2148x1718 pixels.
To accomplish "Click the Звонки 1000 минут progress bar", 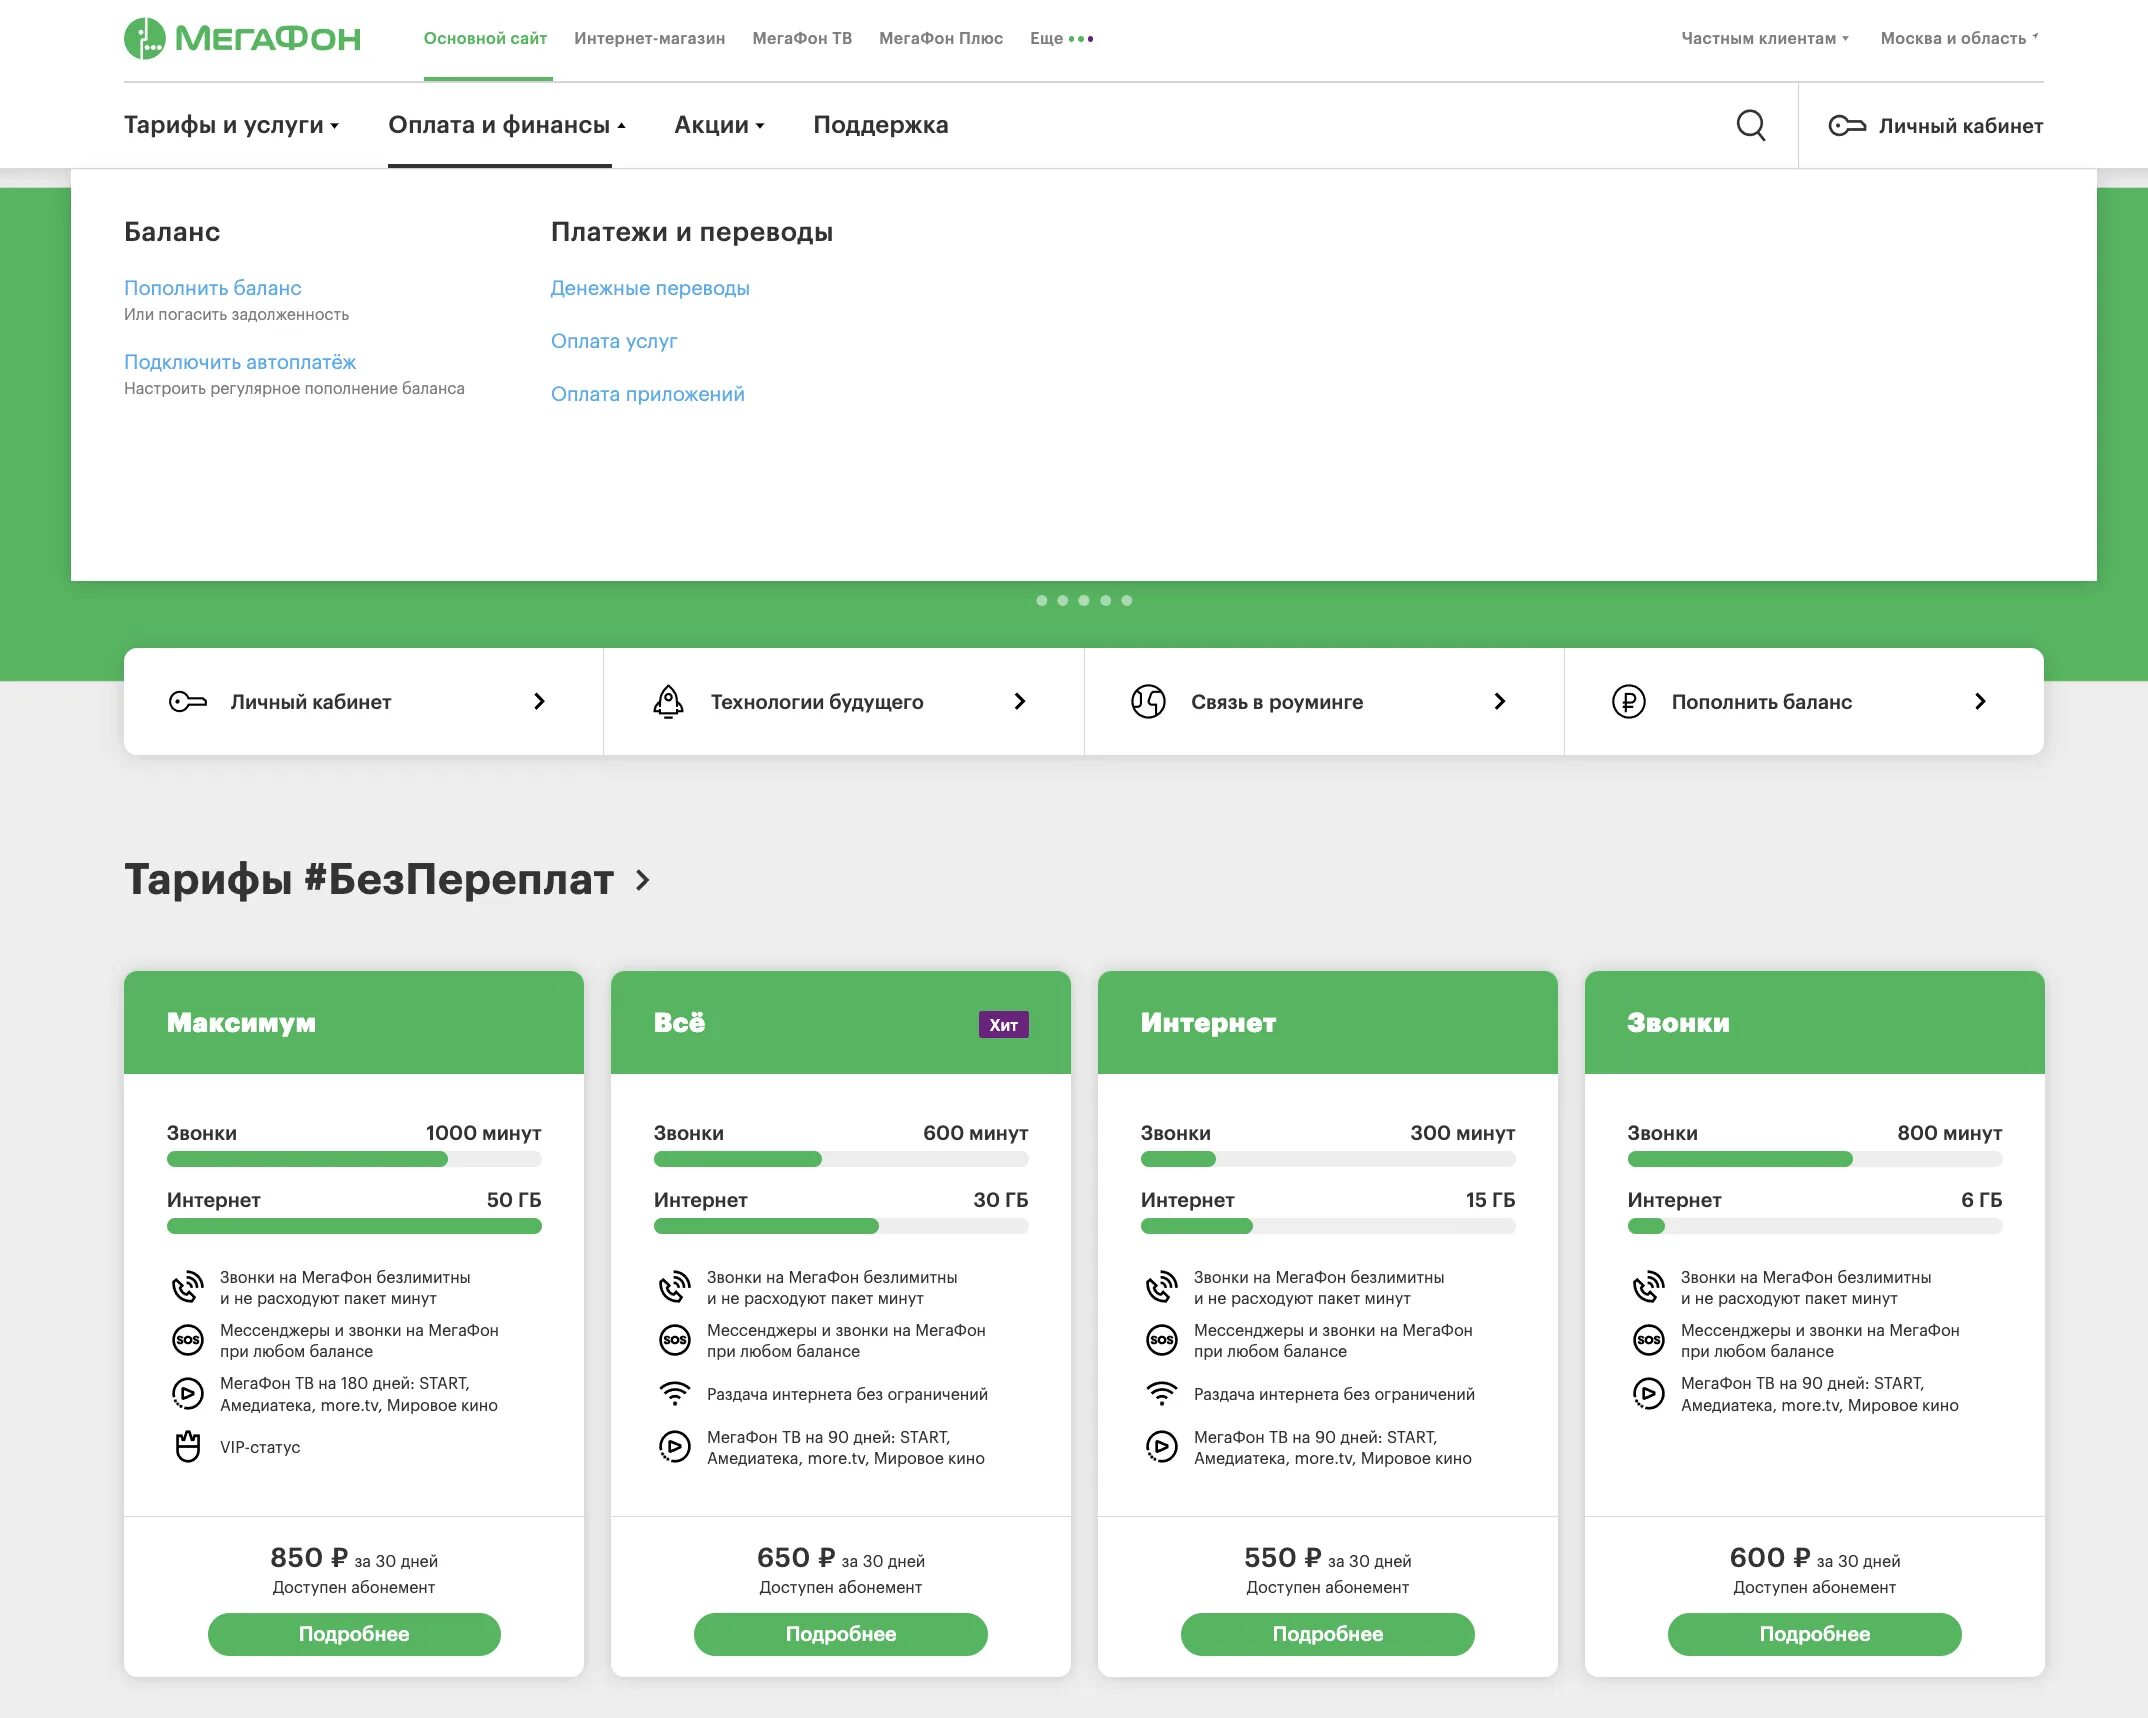I will (x=354, y=1159).
